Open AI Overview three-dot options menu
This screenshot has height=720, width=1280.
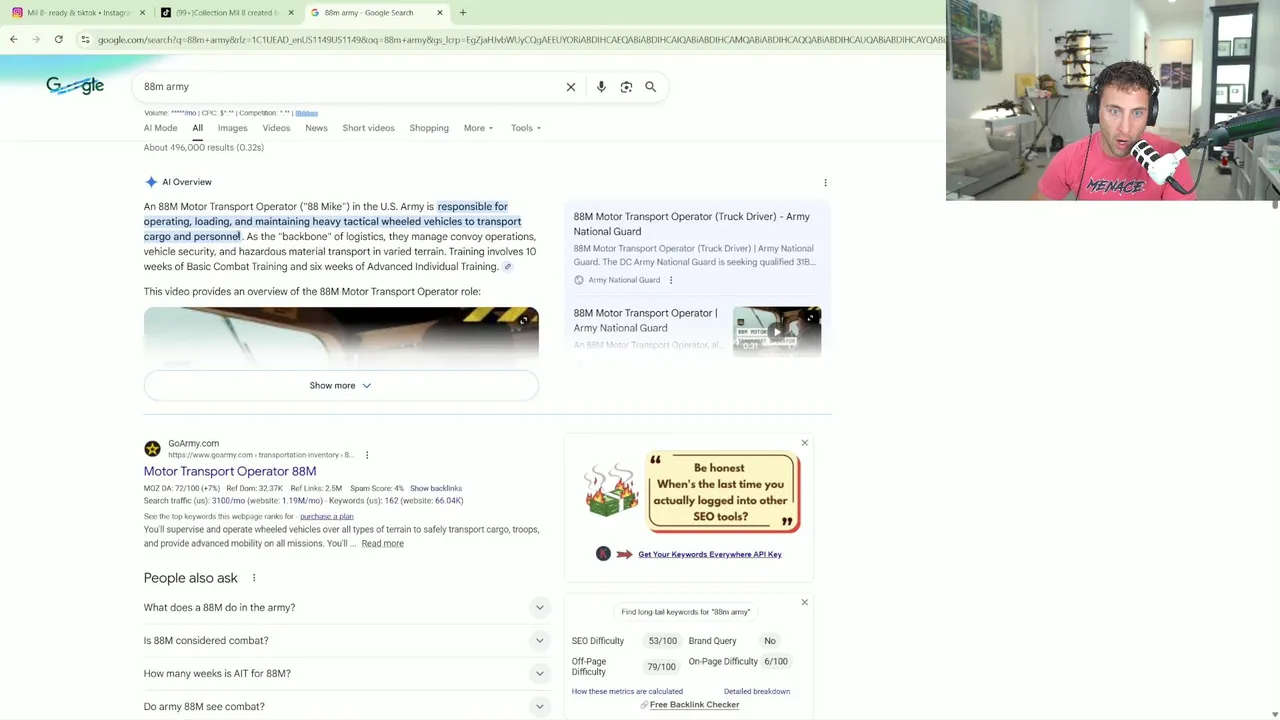(825, 182)
